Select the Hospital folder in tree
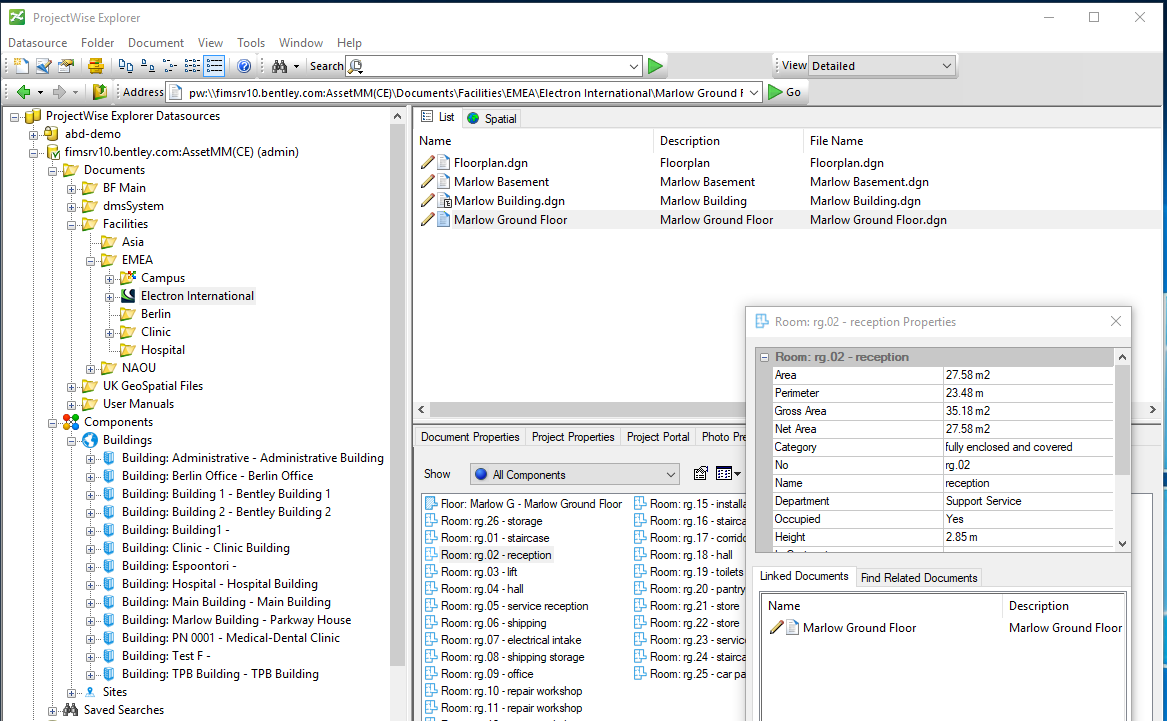Image resolution: width=1167 pixels, height=721 pixels. coord(162,350)
